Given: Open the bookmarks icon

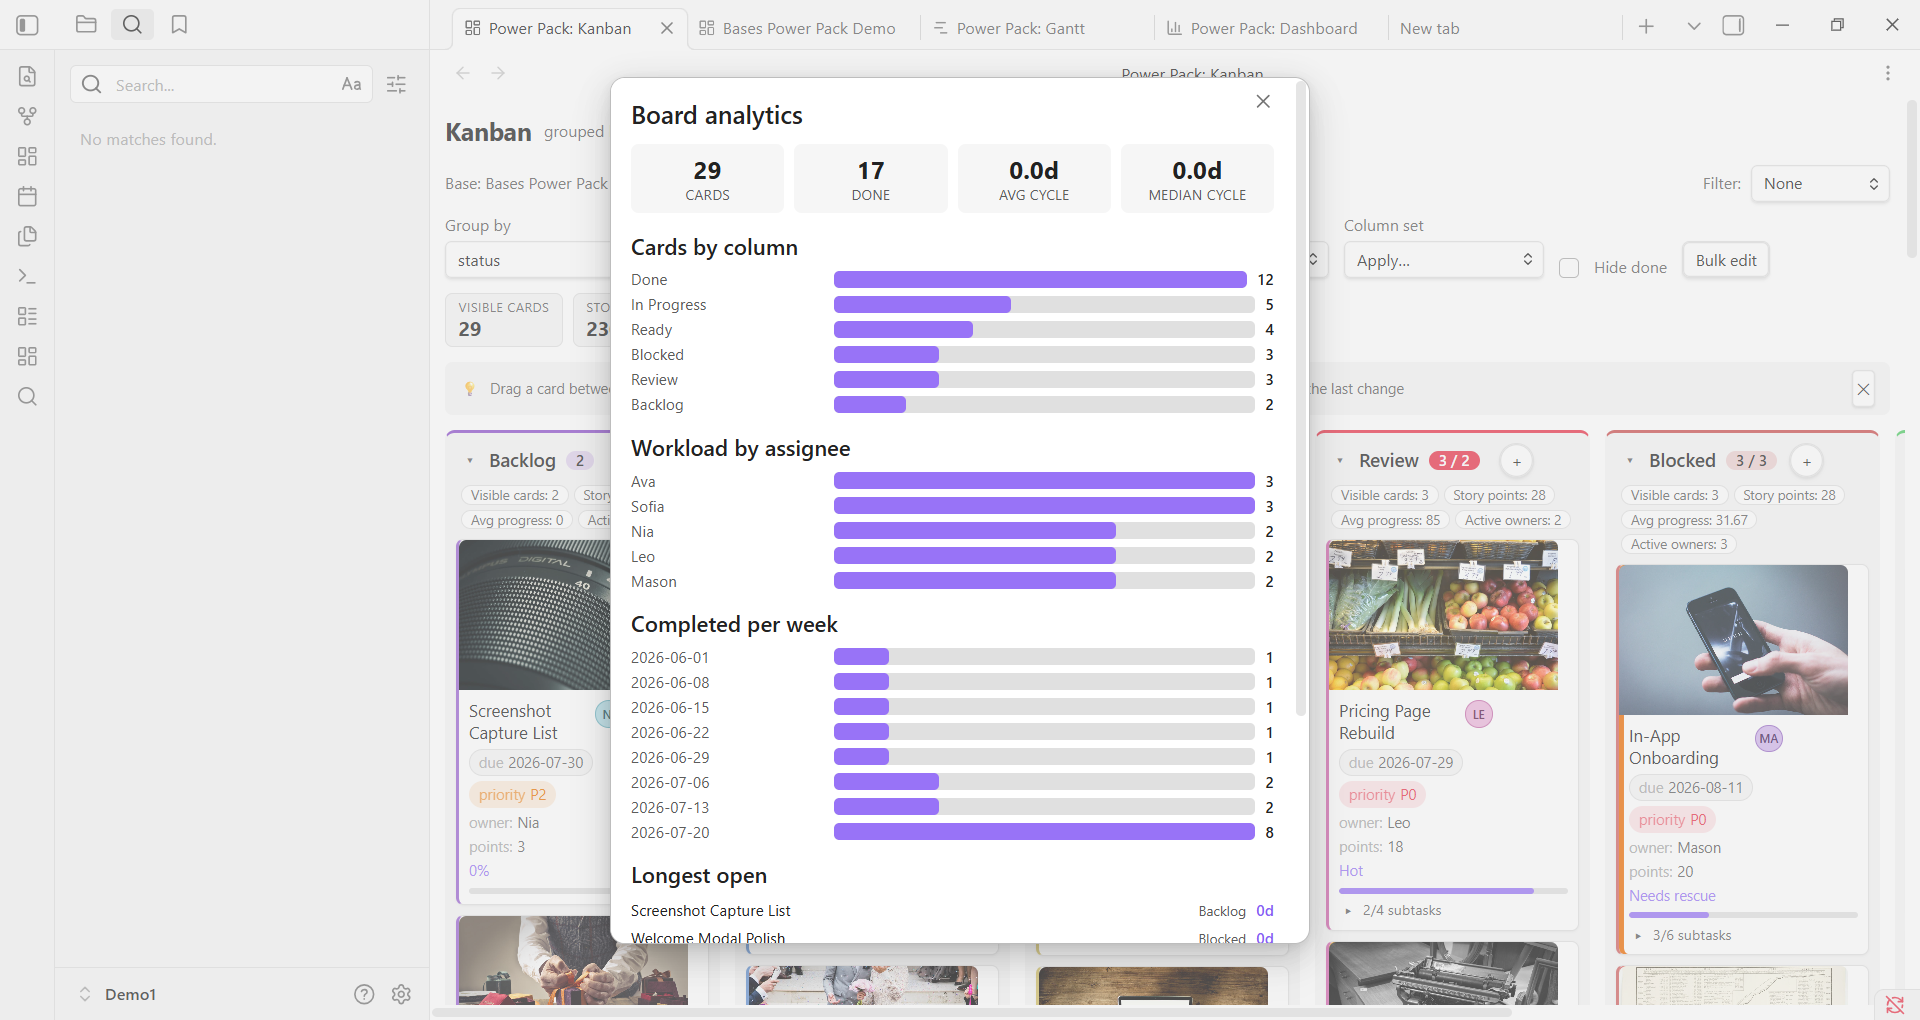Looking at the screenshot, I should 179,24.
